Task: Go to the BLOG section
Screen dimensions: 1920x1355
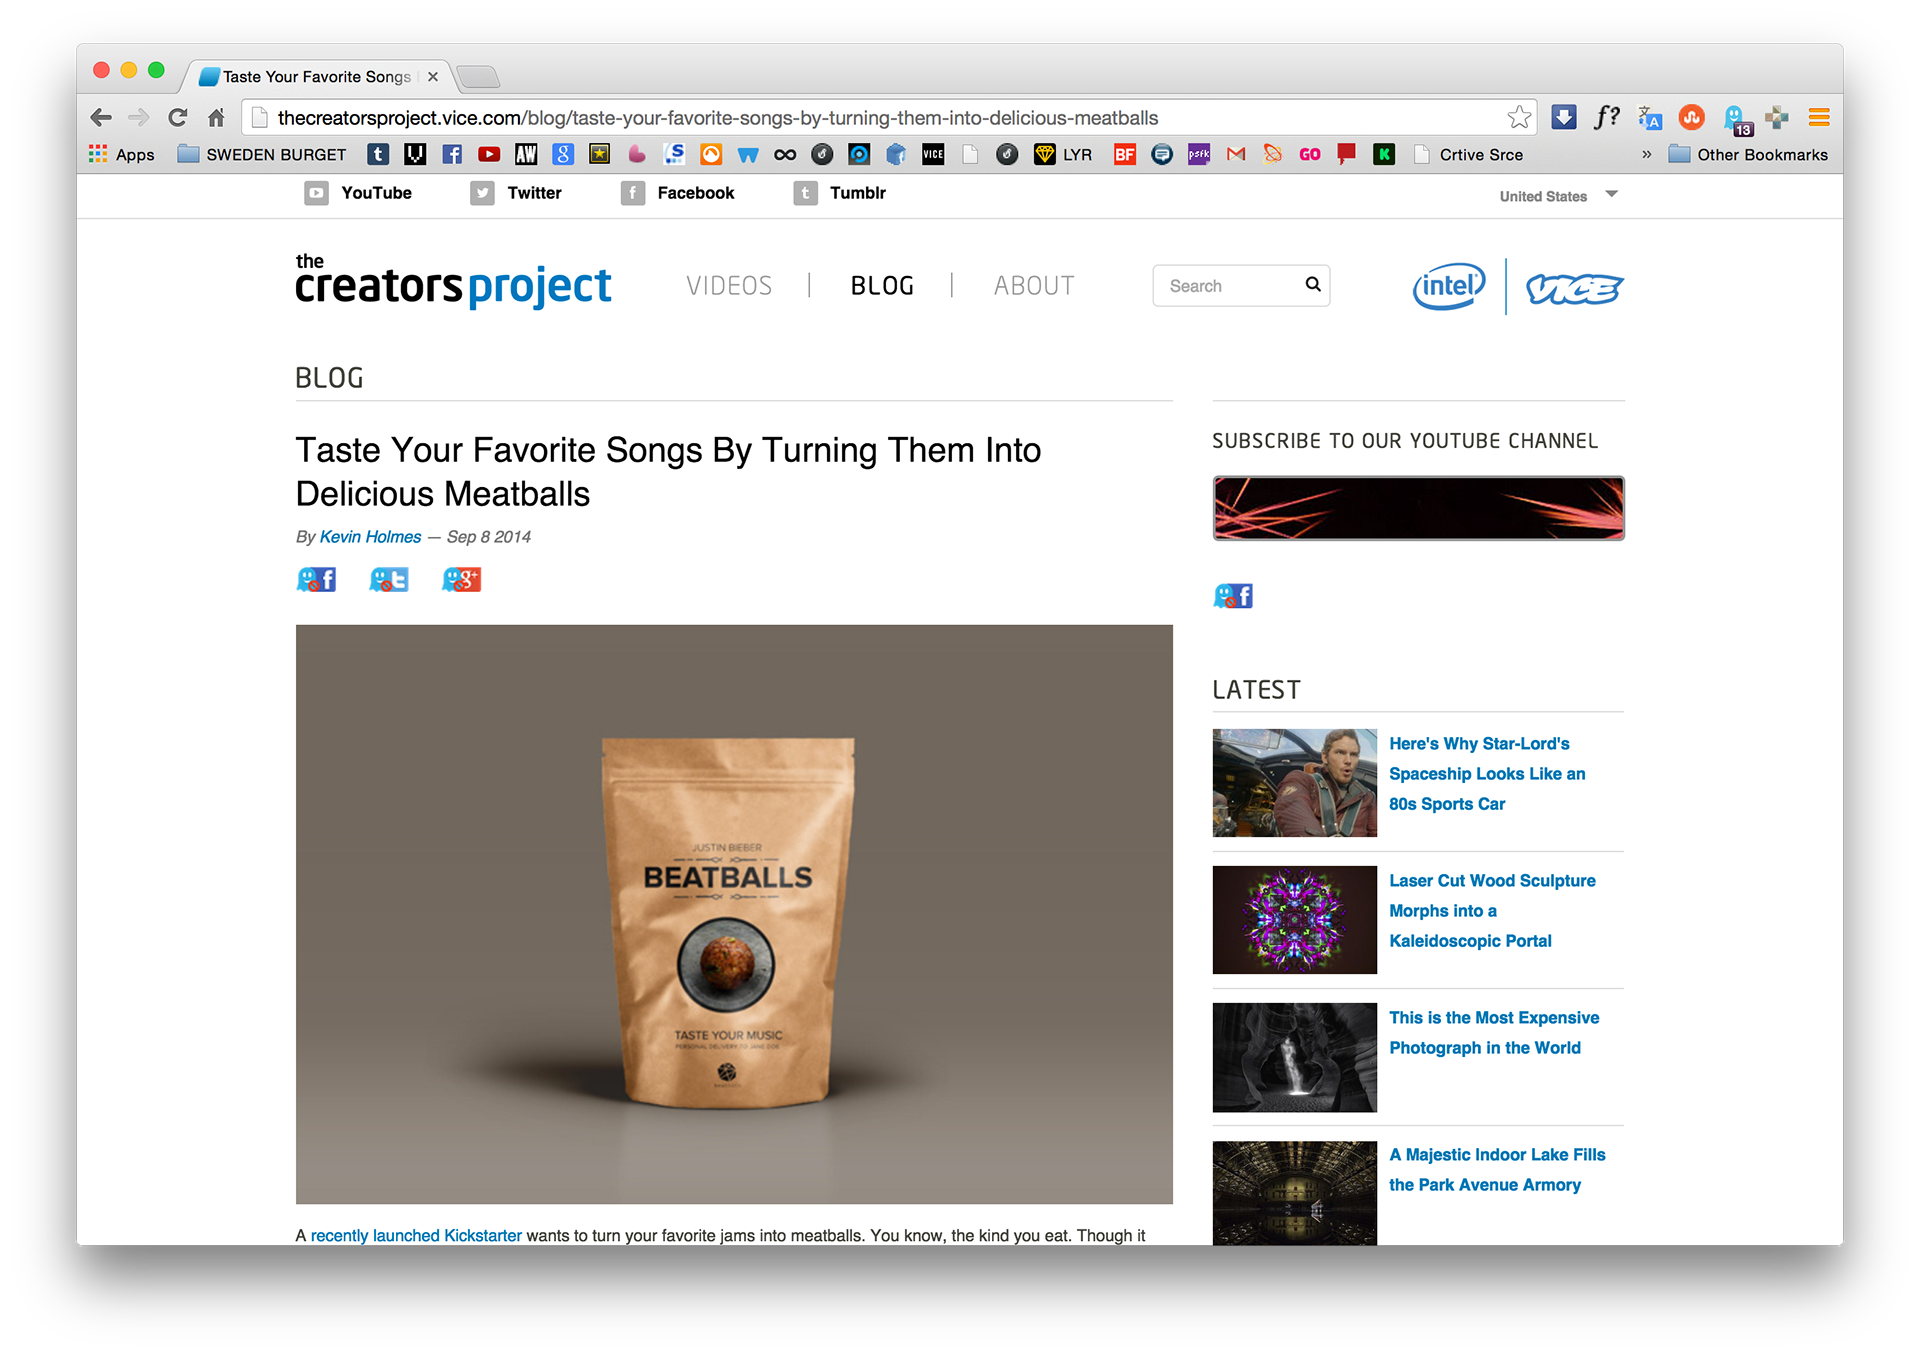Action: tap(882, 285)
